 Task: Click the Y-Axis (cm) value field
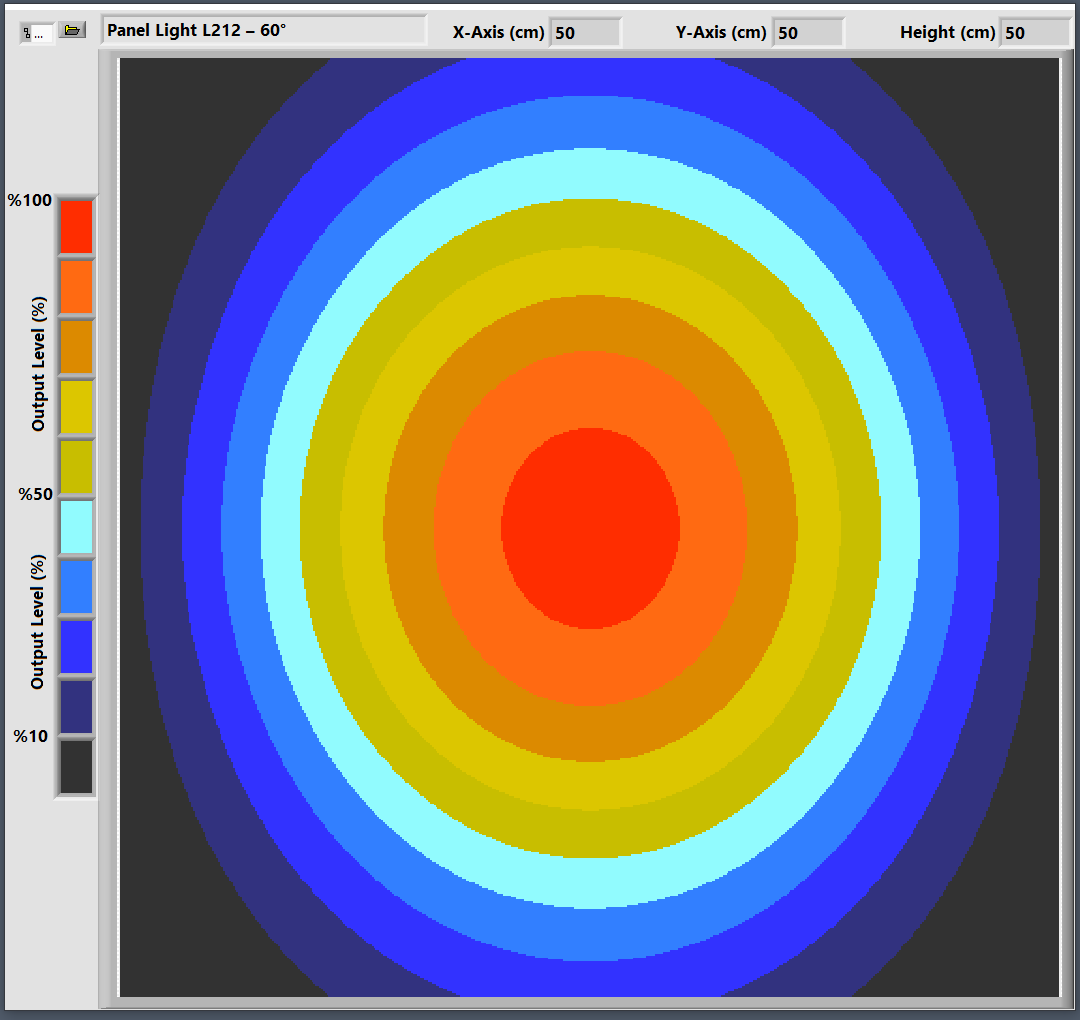point(807,33)
